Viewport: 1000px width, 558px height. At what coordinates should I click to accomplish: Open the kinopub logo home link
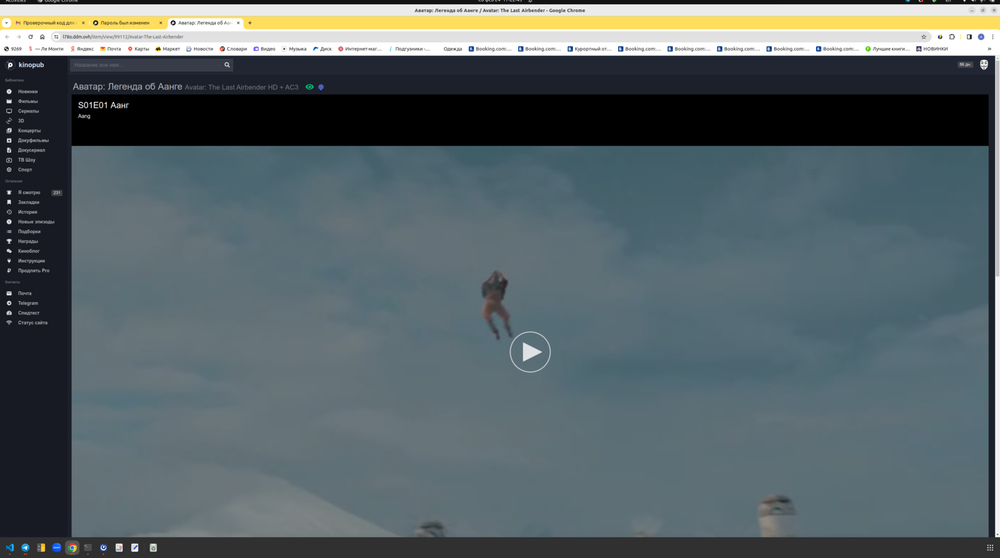[26, 65]
